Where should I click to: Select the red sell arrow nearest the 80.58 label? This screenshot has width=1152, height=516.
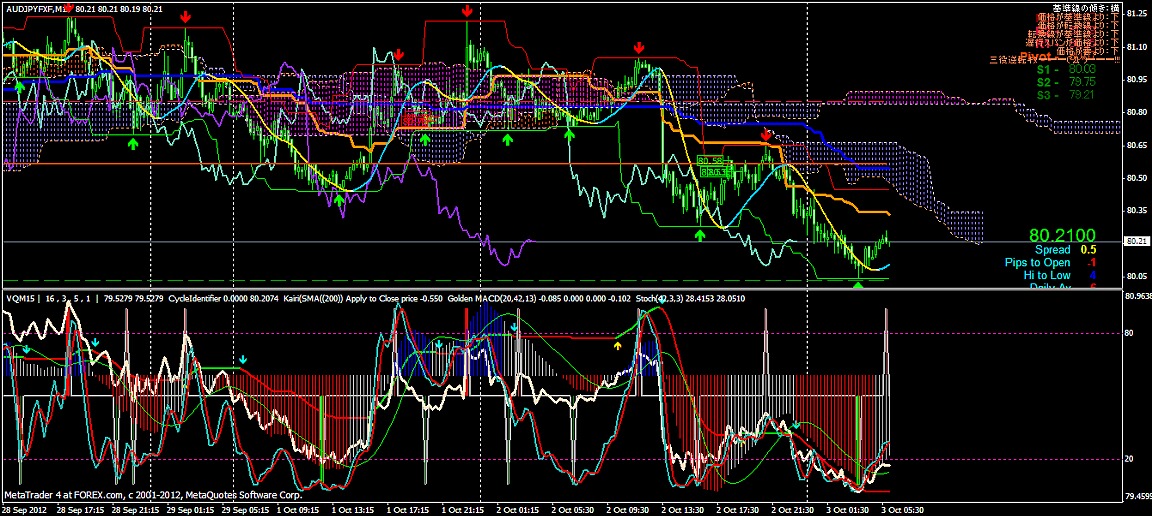(x=765, y=134)
